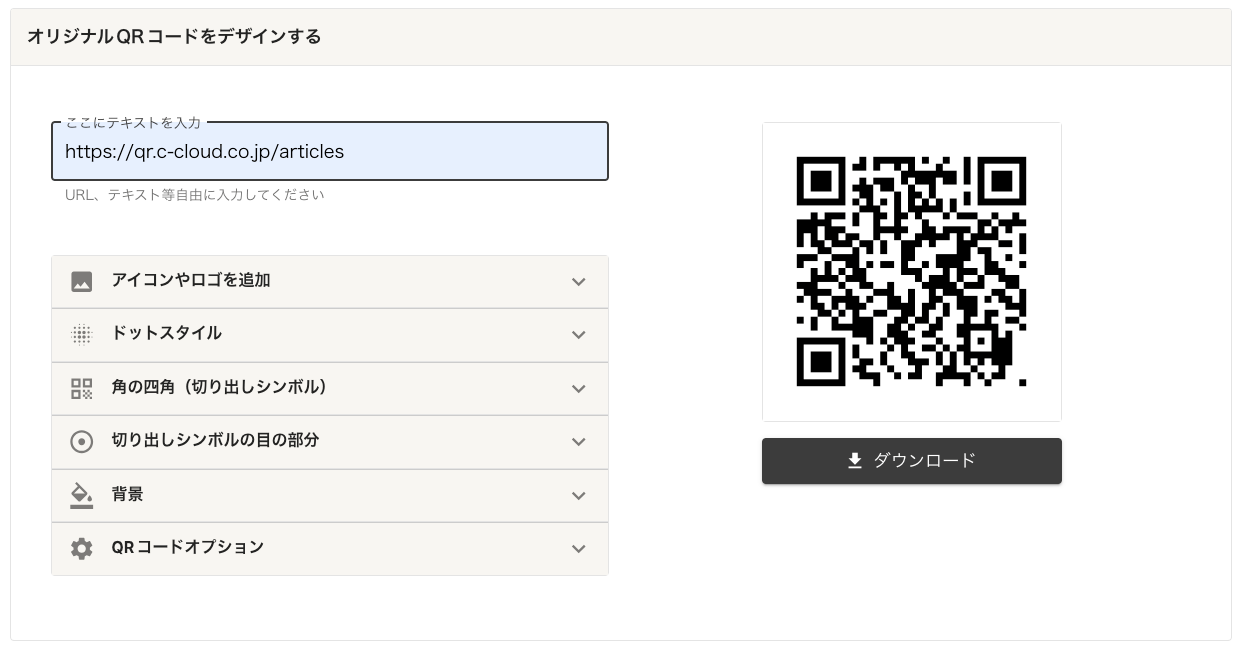Expand the 背景 section chevron
Image resolution: width=1249 pixels, height=657 pixels.
tap(579, 495)
